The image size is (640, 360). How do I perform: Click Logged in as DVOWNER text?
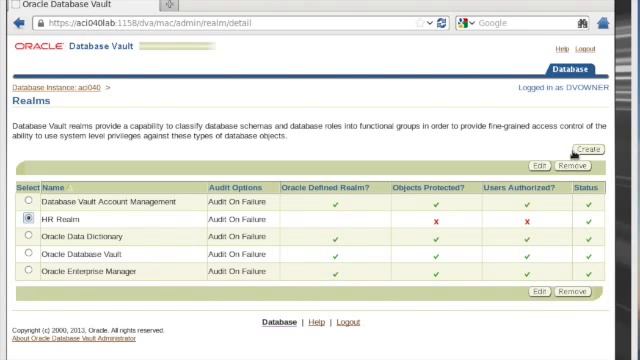point(563,87)
